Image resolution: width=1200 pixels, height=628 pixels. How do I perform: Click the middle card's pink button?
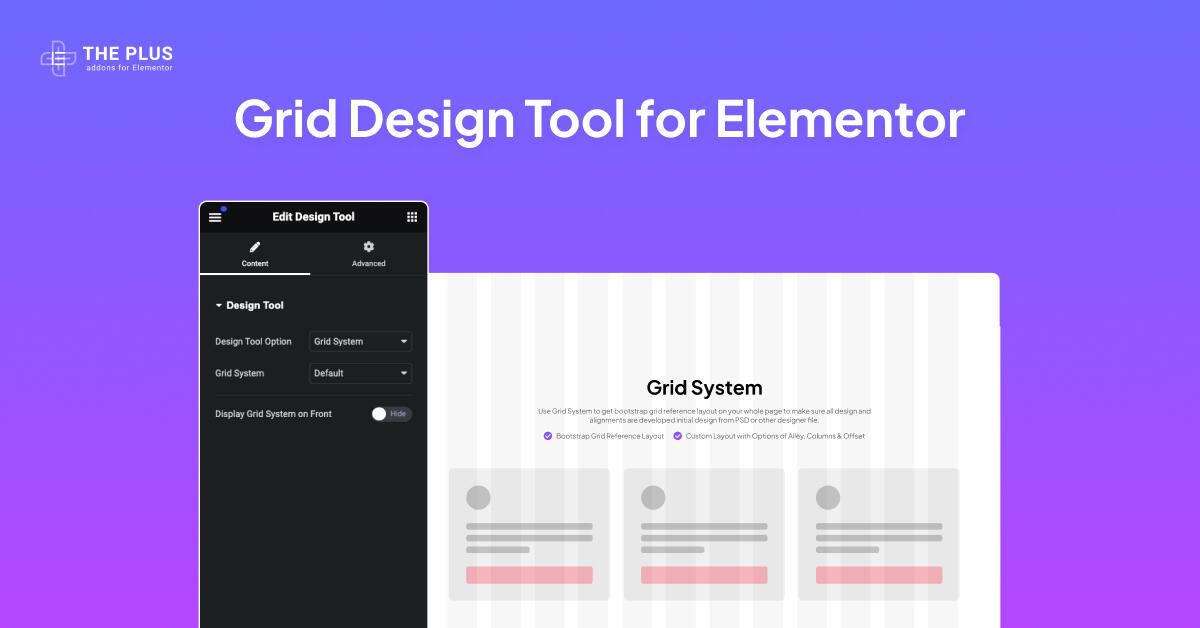704,575
